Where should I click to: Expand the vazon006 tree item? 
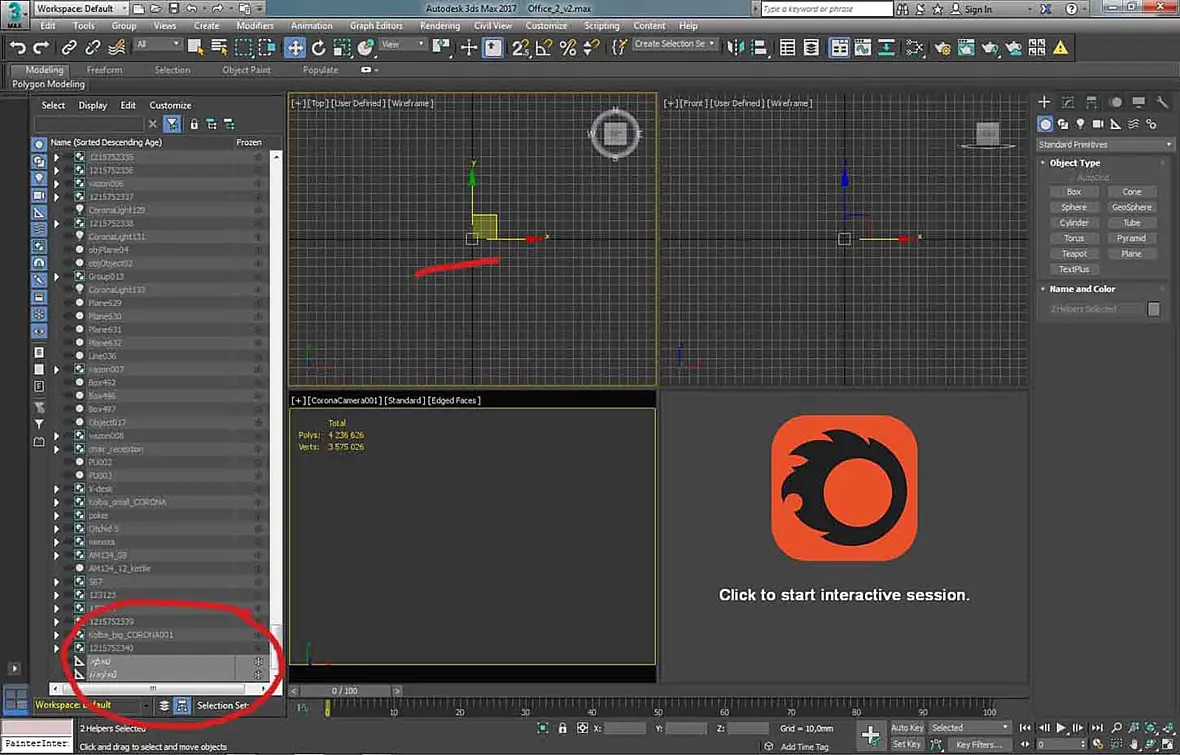[56, 184]
